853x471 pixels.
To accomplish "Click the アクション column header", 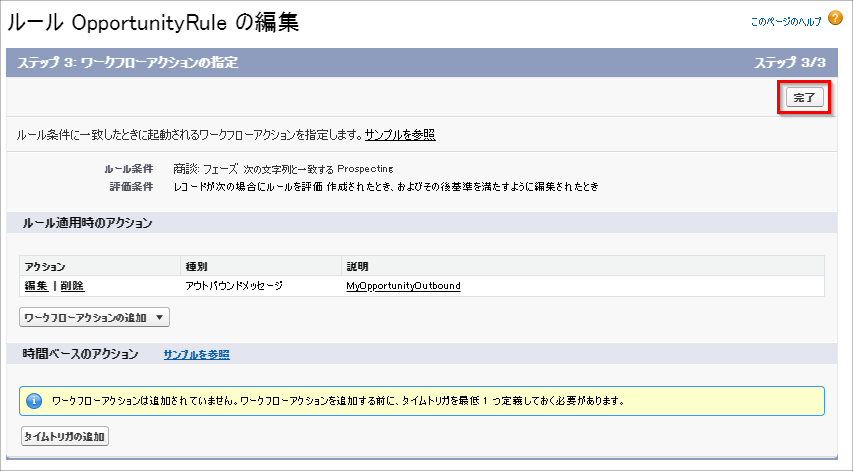I will pyautogui.click(x=45, y=267).
